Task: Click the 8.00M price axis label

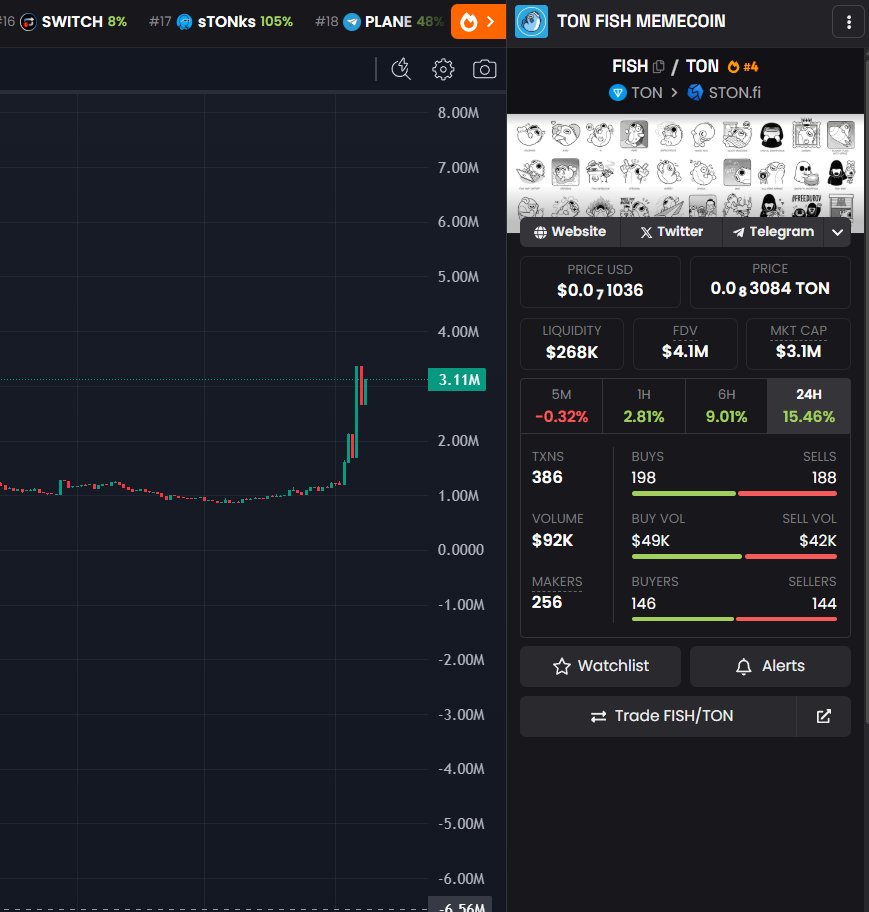Action: click(x=458, y=113)
